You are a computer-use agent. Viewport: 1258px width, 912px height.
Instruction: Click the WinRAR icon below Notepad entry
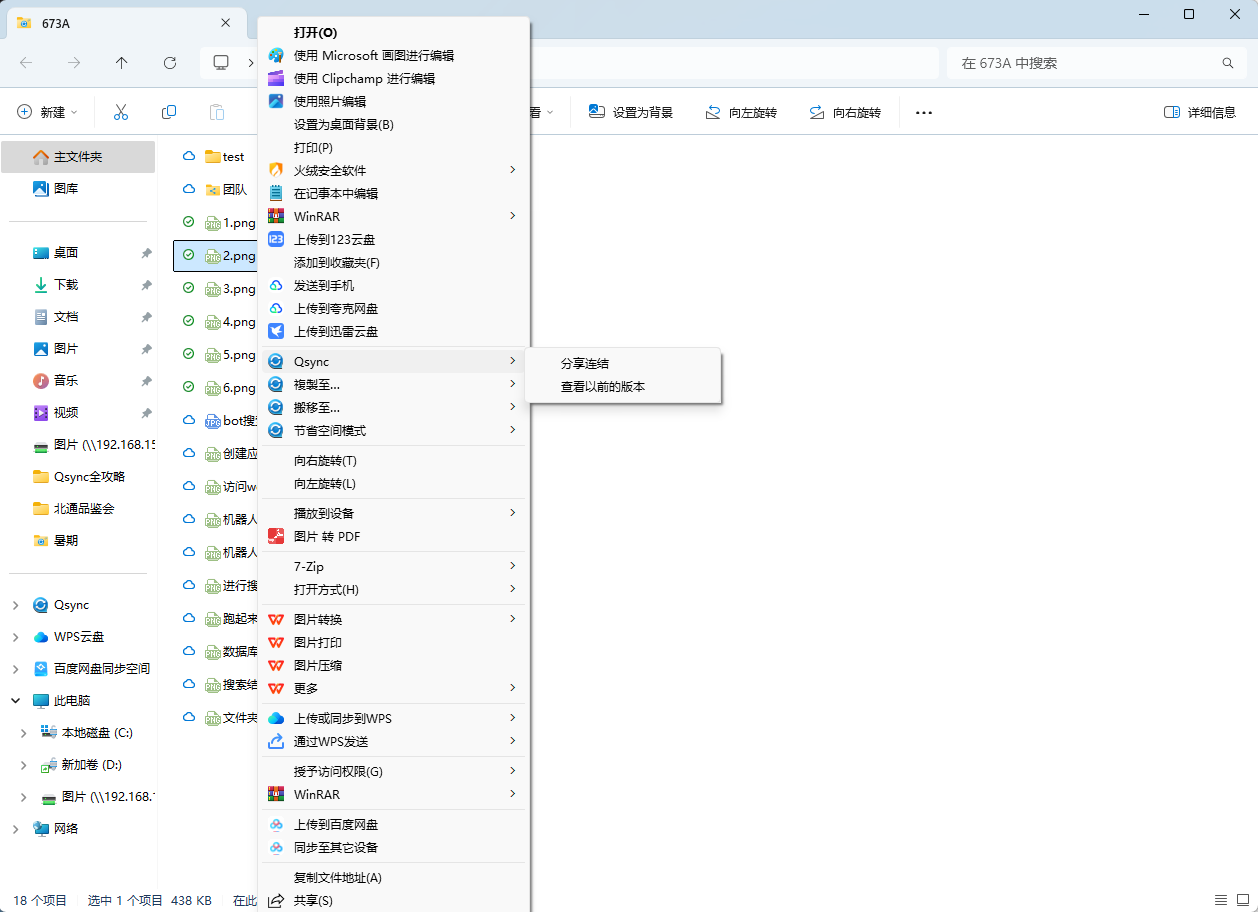pyautogui.click(x=276, y=216)
